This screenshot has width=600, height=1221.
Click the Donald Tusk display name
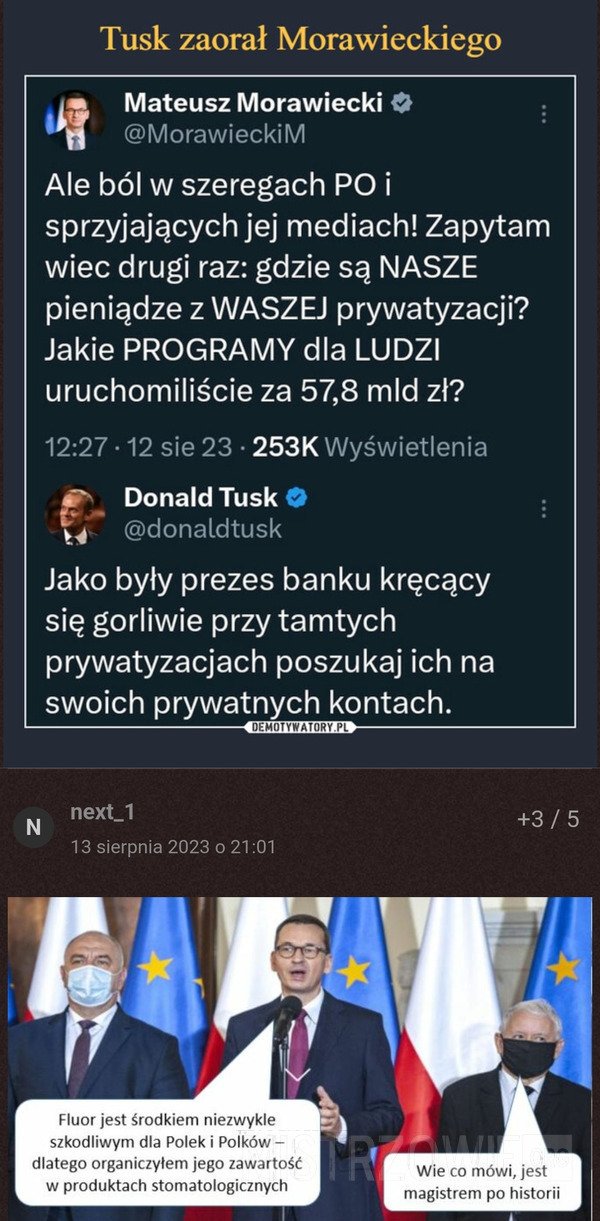200,496
